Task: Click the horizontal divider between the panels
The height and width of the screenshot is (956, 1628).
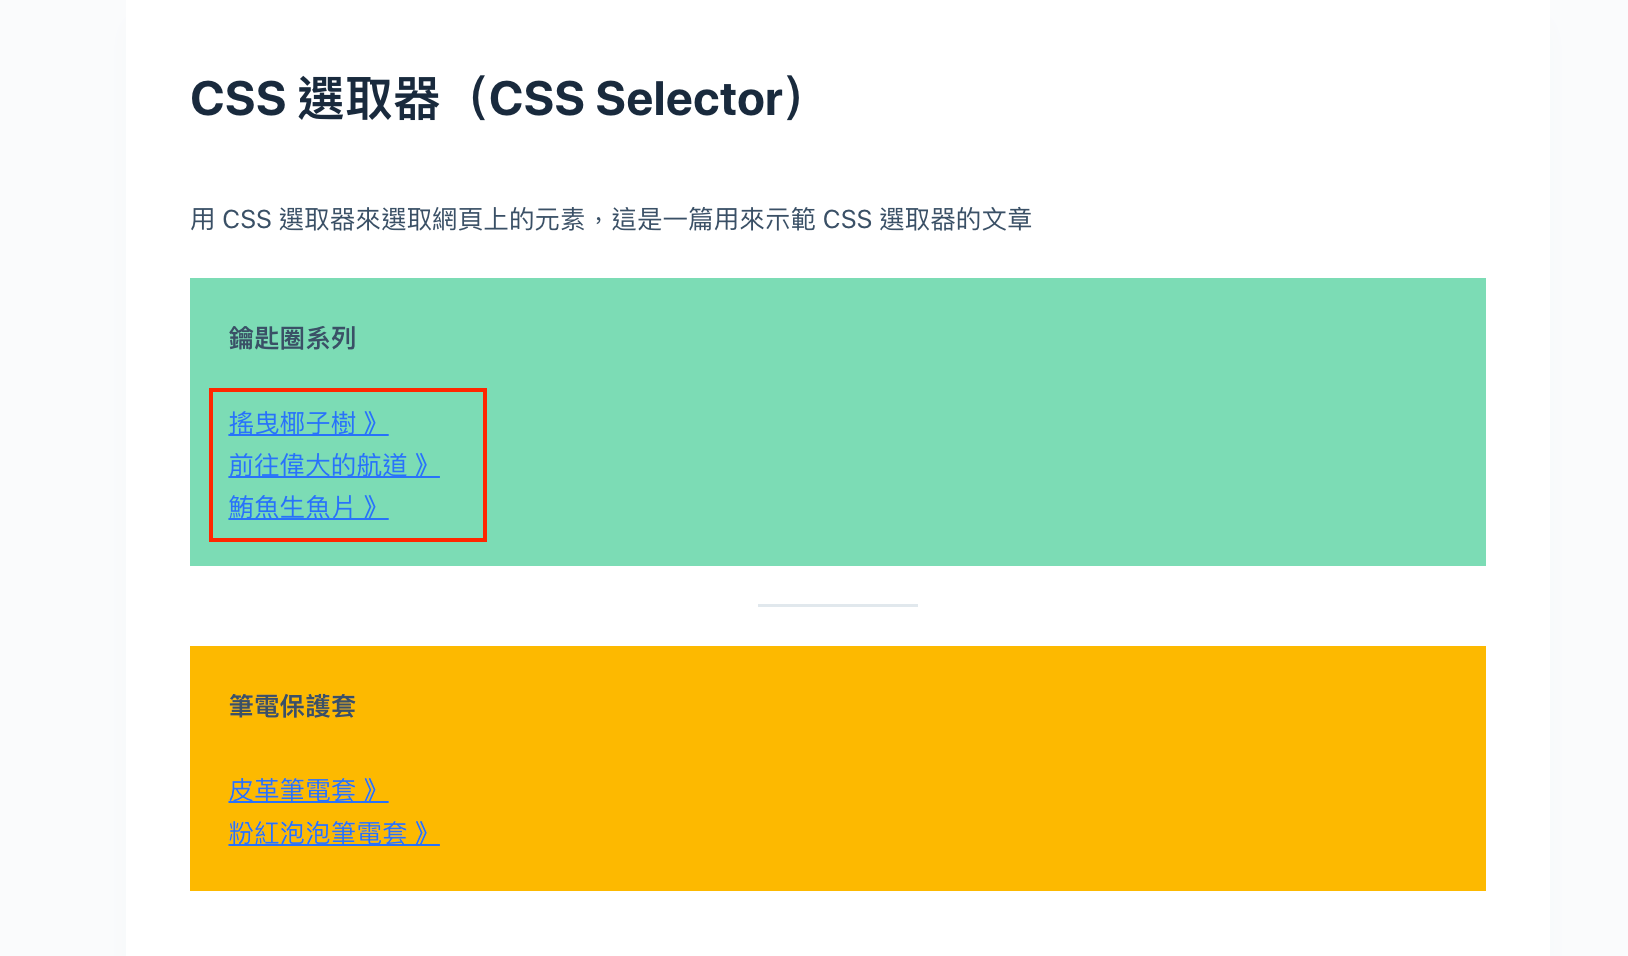Action: click(x=838, y=605)
